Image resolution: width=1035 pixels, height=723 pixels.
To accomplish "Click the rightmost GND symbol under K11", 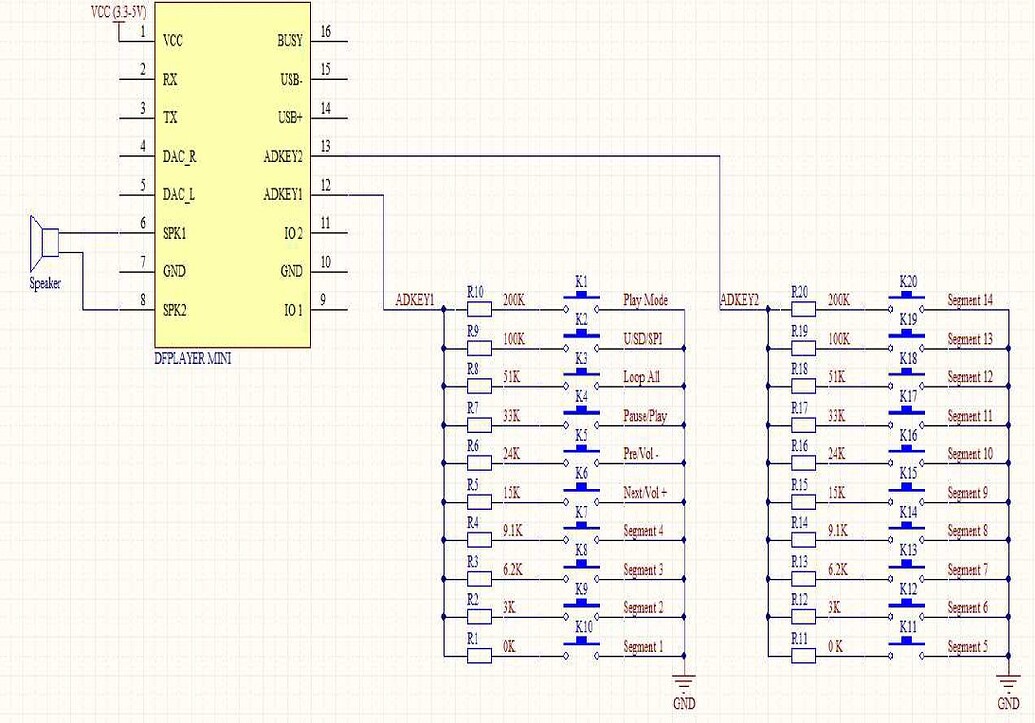I will click(1008, 685).
